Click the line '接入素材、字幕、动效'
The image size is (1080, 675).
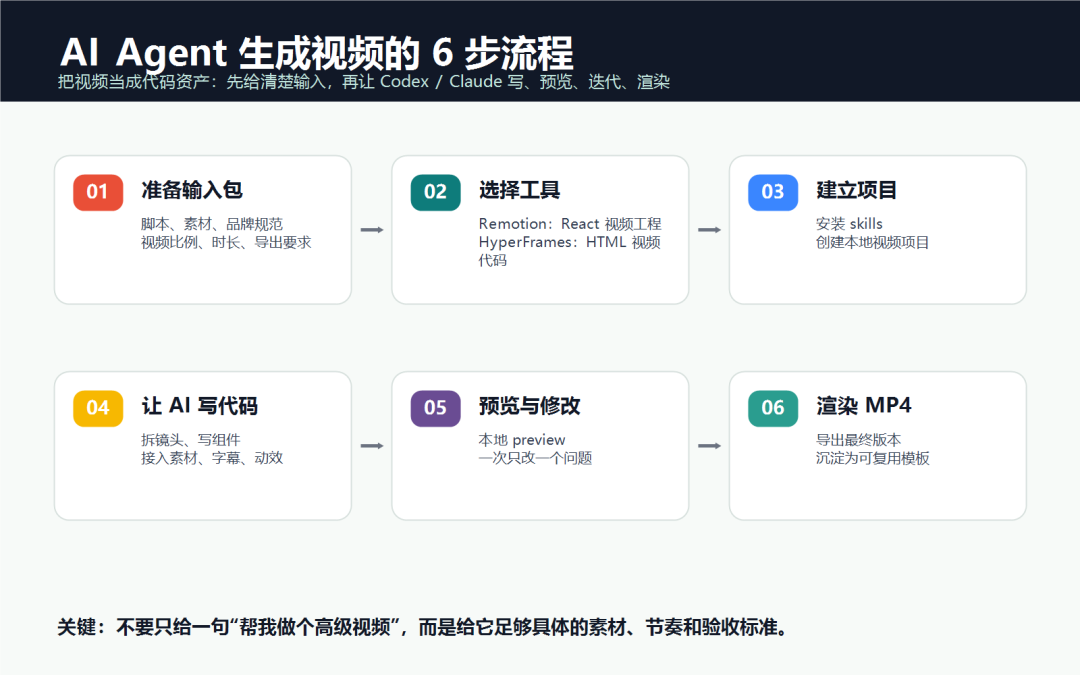[x=212, y=458]
